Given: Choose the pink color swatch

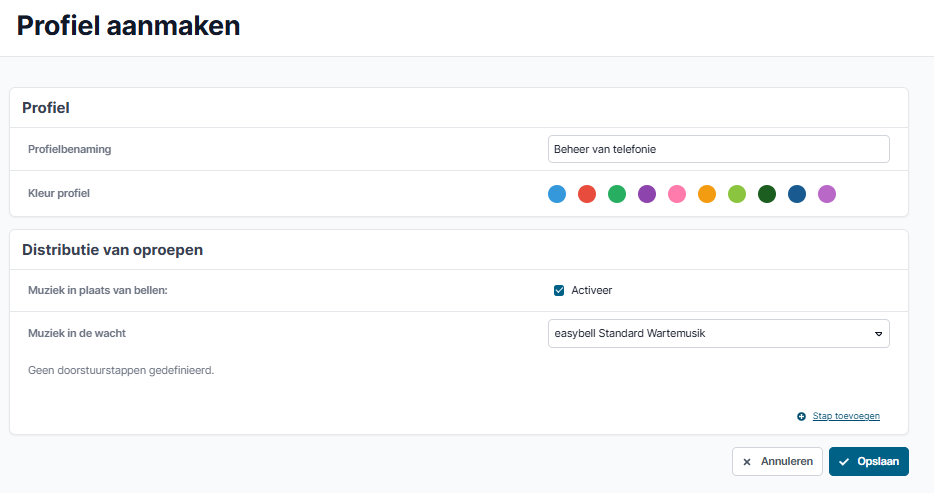Looking at the screenshot, I should click(677, 194).
